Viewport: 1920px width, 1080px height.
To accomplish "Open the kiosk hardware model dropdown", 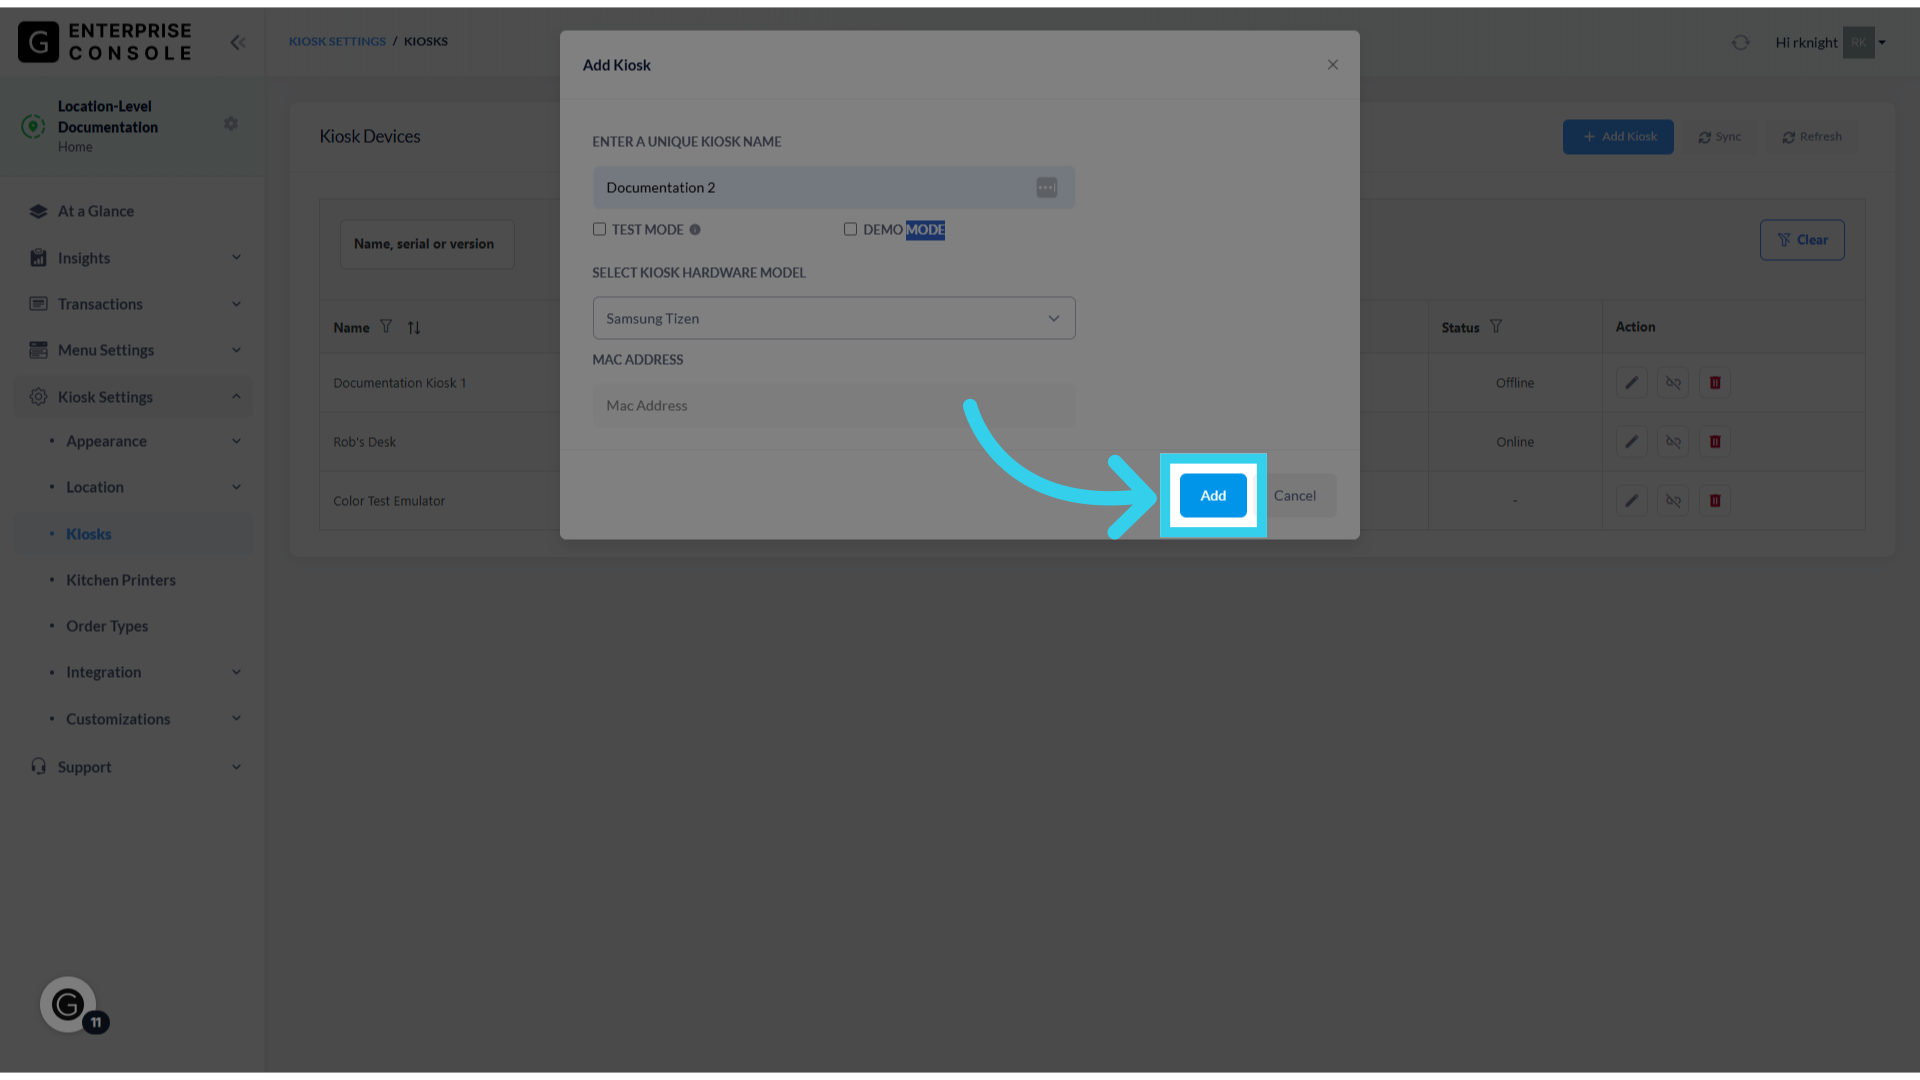I will pos(834,318).
